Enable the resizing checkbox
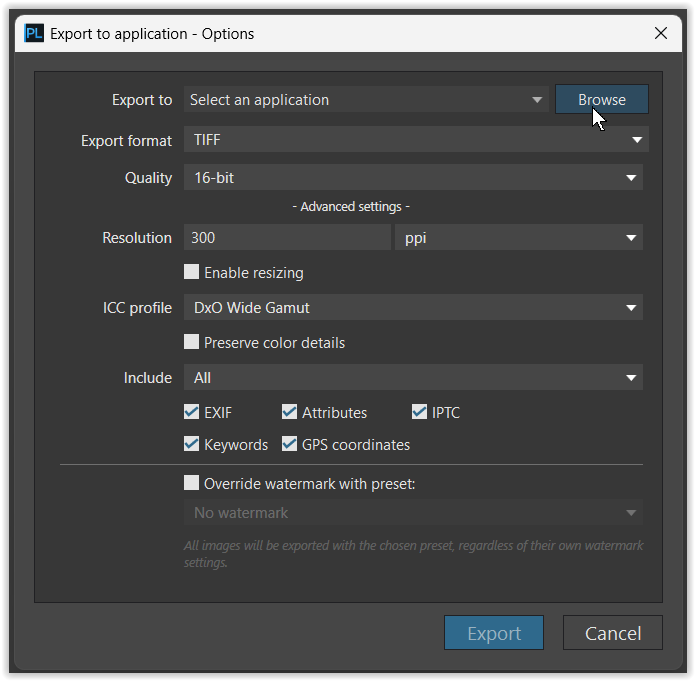 (192, 272)
